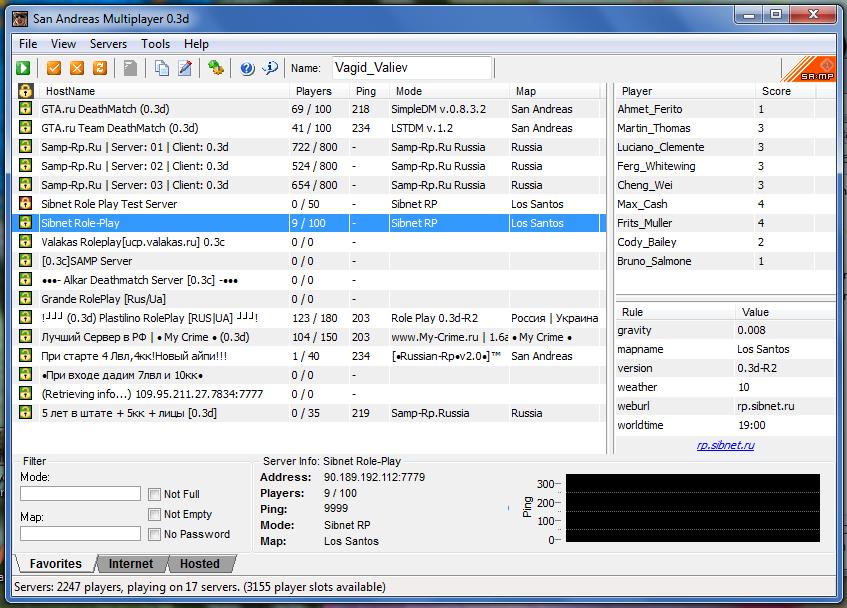This screenshot has width=847, height=608.
Task: Select the 'Лучший Сервер в РФ' server row
Action: (x=309, y=336)
